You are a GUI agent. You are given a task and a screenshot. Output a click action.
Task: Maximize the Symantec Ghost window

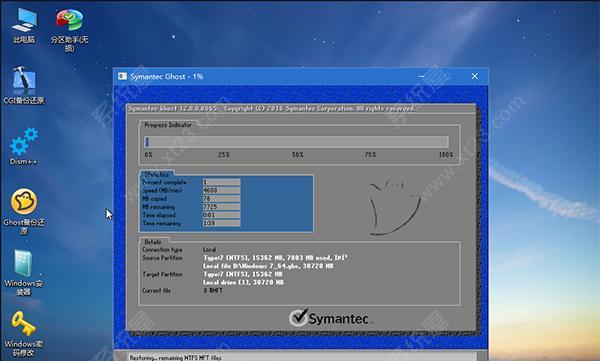point(447,76)
